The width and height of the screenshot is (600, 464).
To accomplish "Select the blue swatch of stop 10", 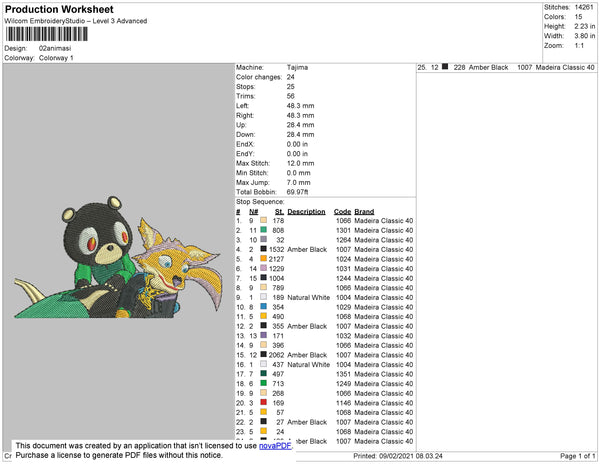I will click(263, 306).
